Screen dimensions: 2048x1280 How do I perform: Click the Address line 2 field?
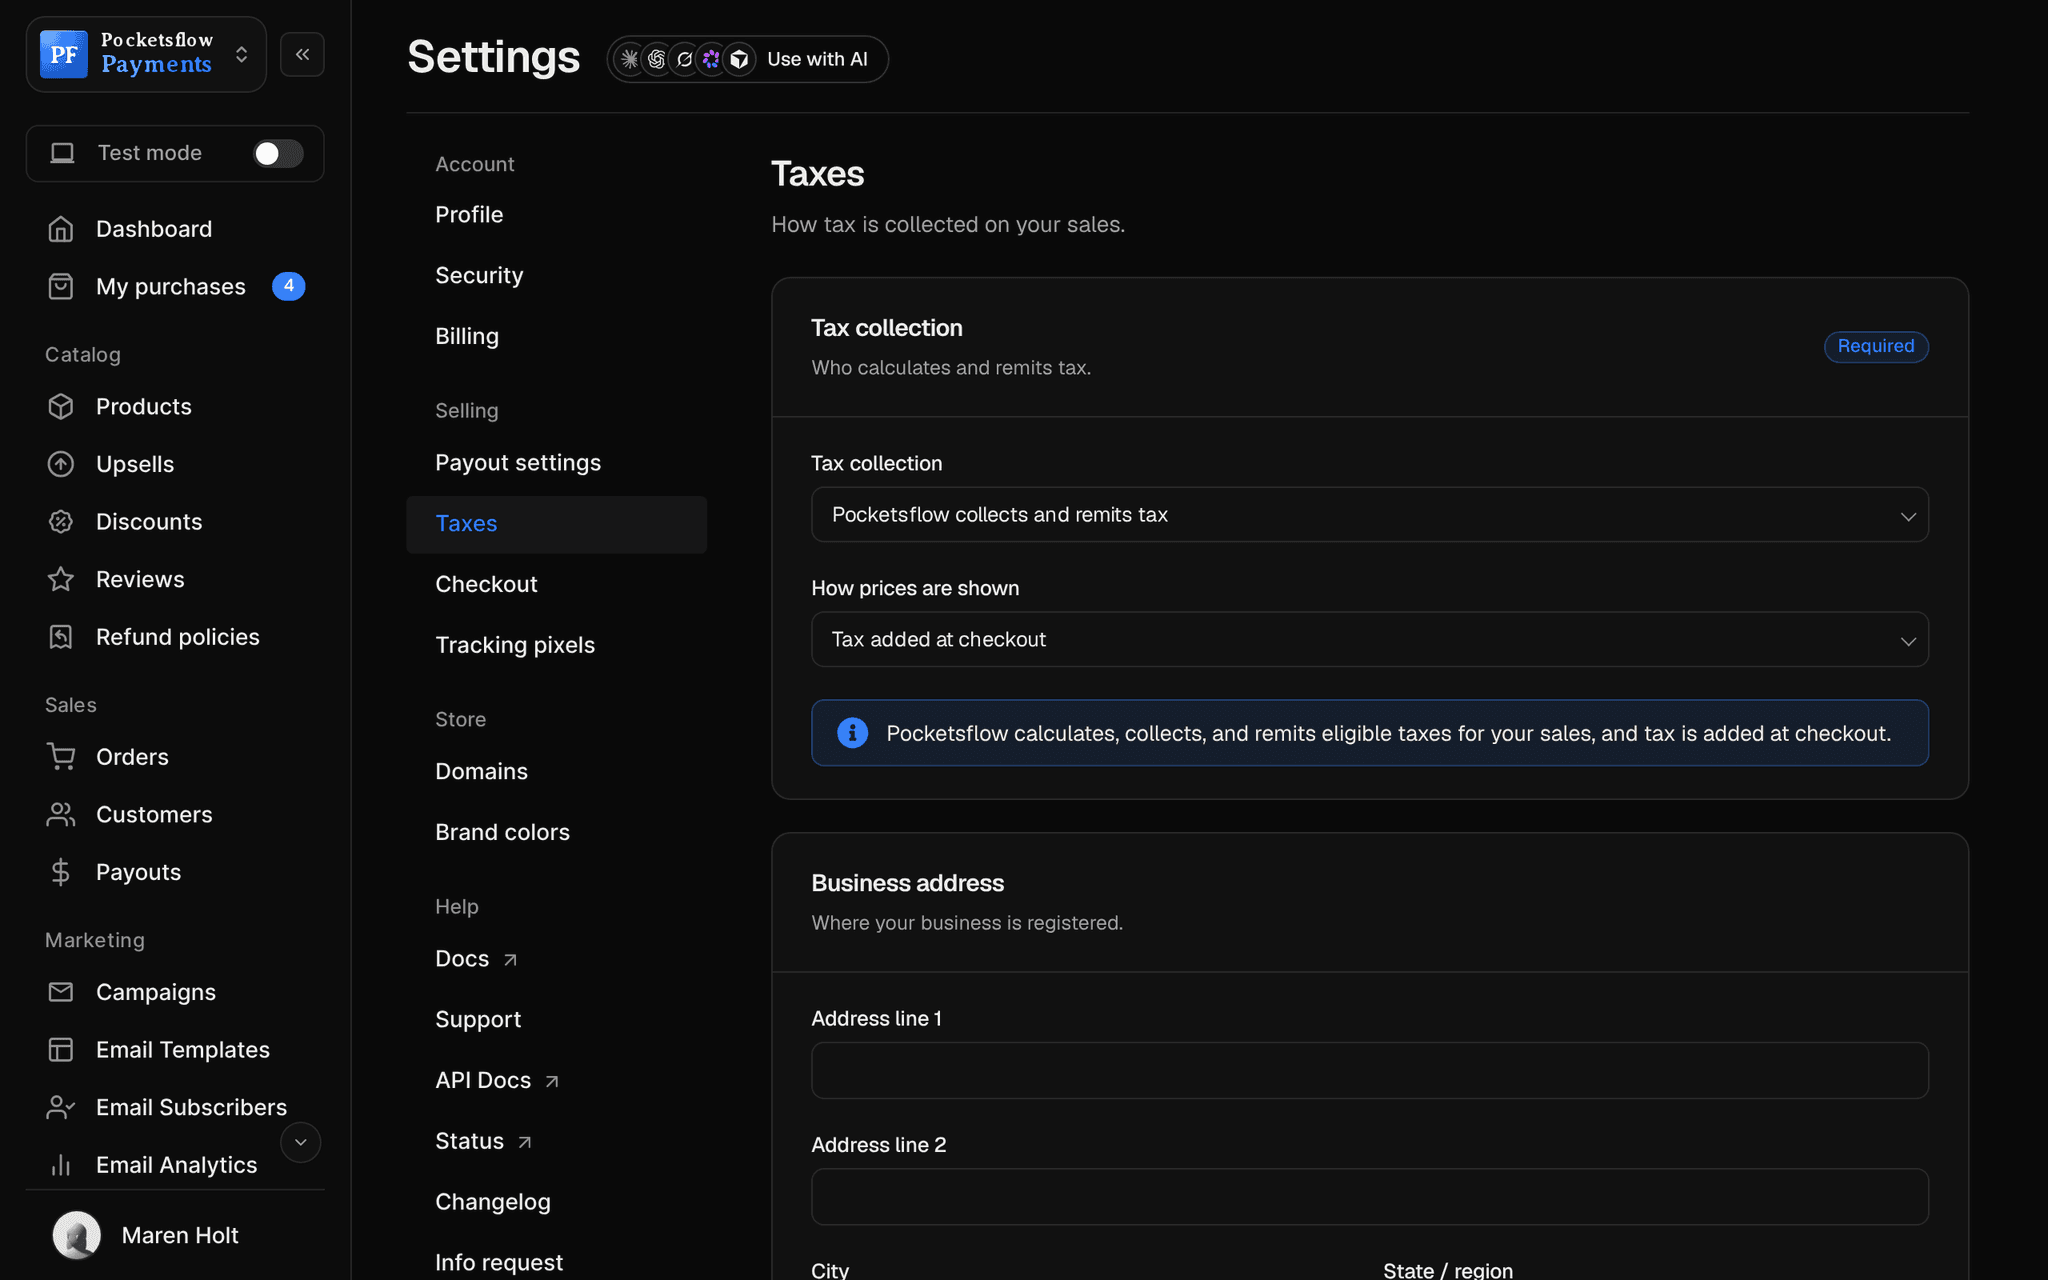(x=1370, y=1197)
